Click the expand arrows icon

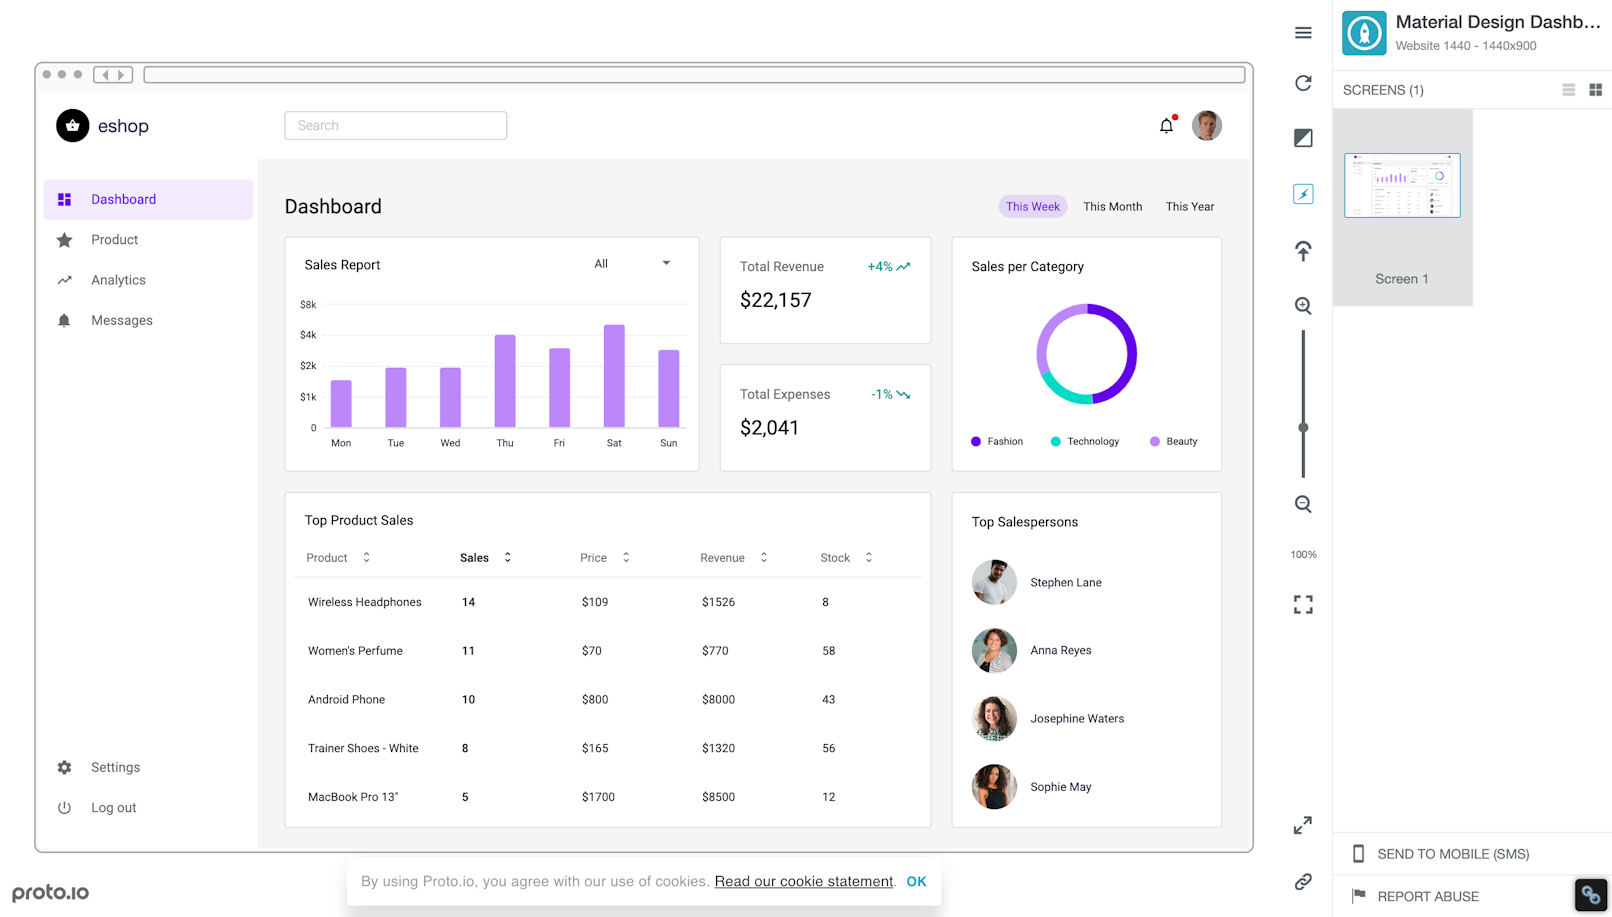(1303, 825)
